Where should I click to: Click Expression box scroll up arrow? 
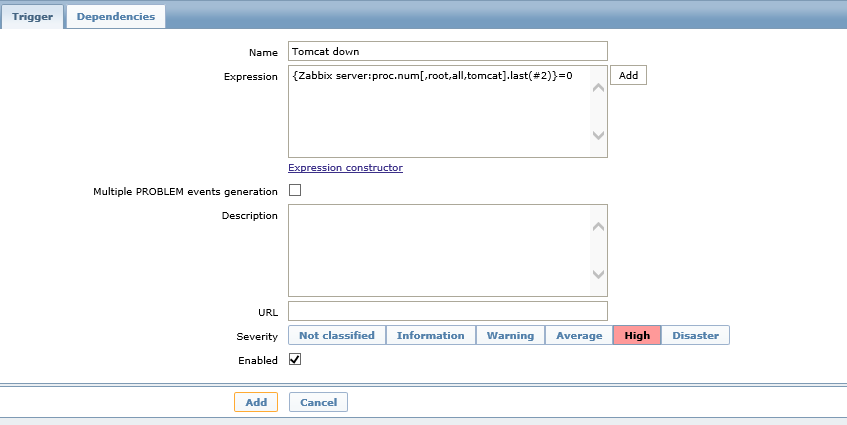coord(598,87)
